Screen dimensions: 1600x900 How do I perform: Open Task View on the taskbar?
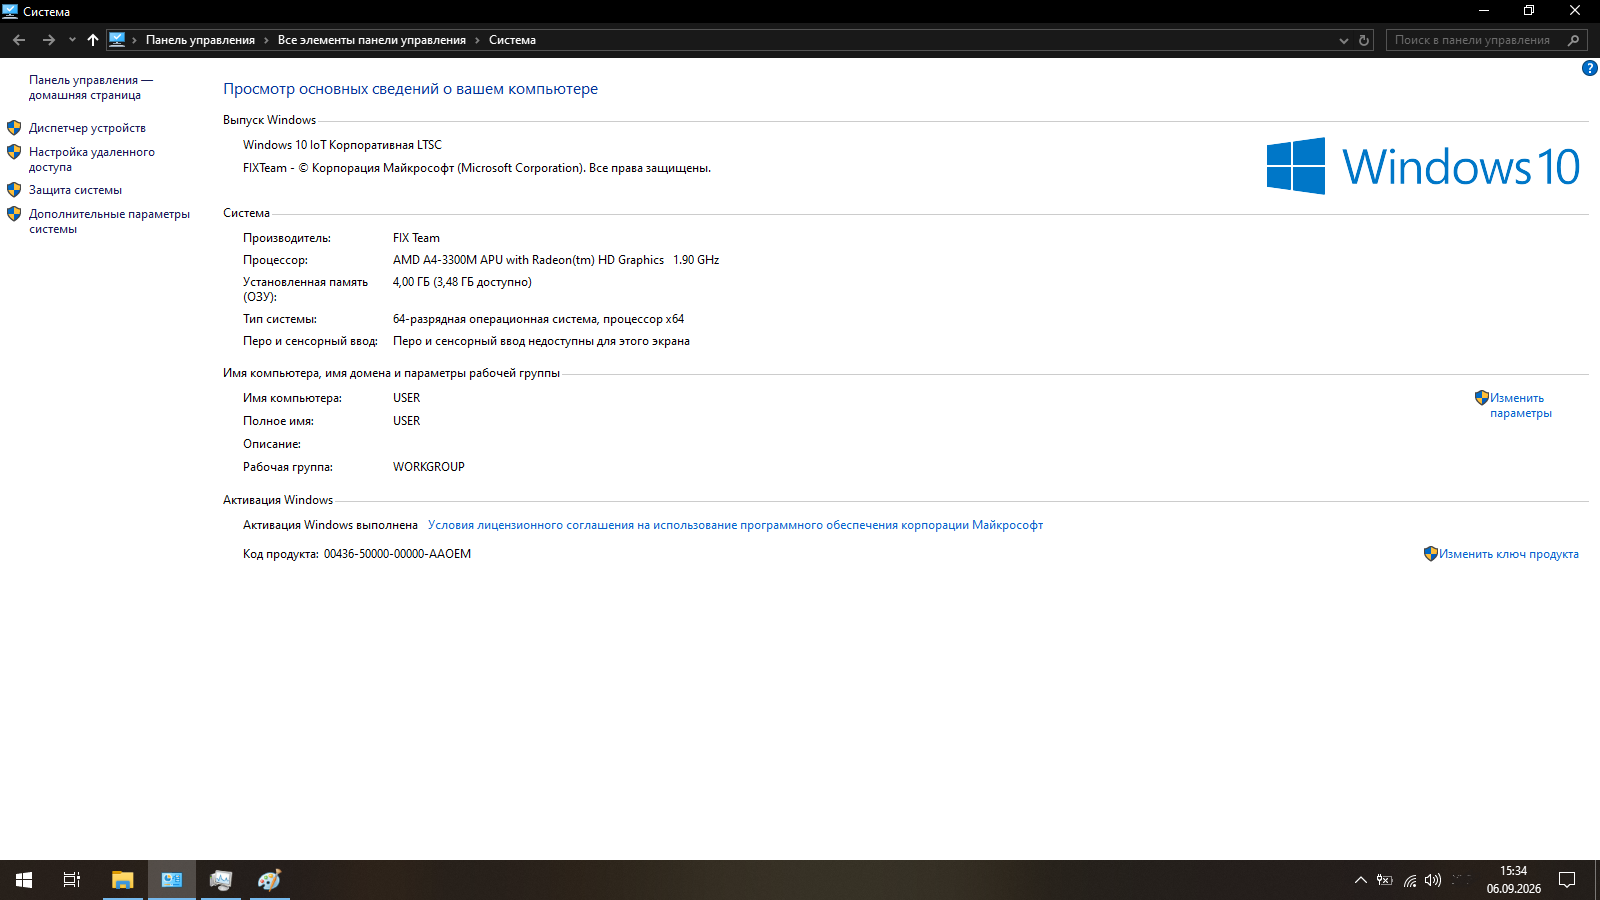click(x=72, y=880)
